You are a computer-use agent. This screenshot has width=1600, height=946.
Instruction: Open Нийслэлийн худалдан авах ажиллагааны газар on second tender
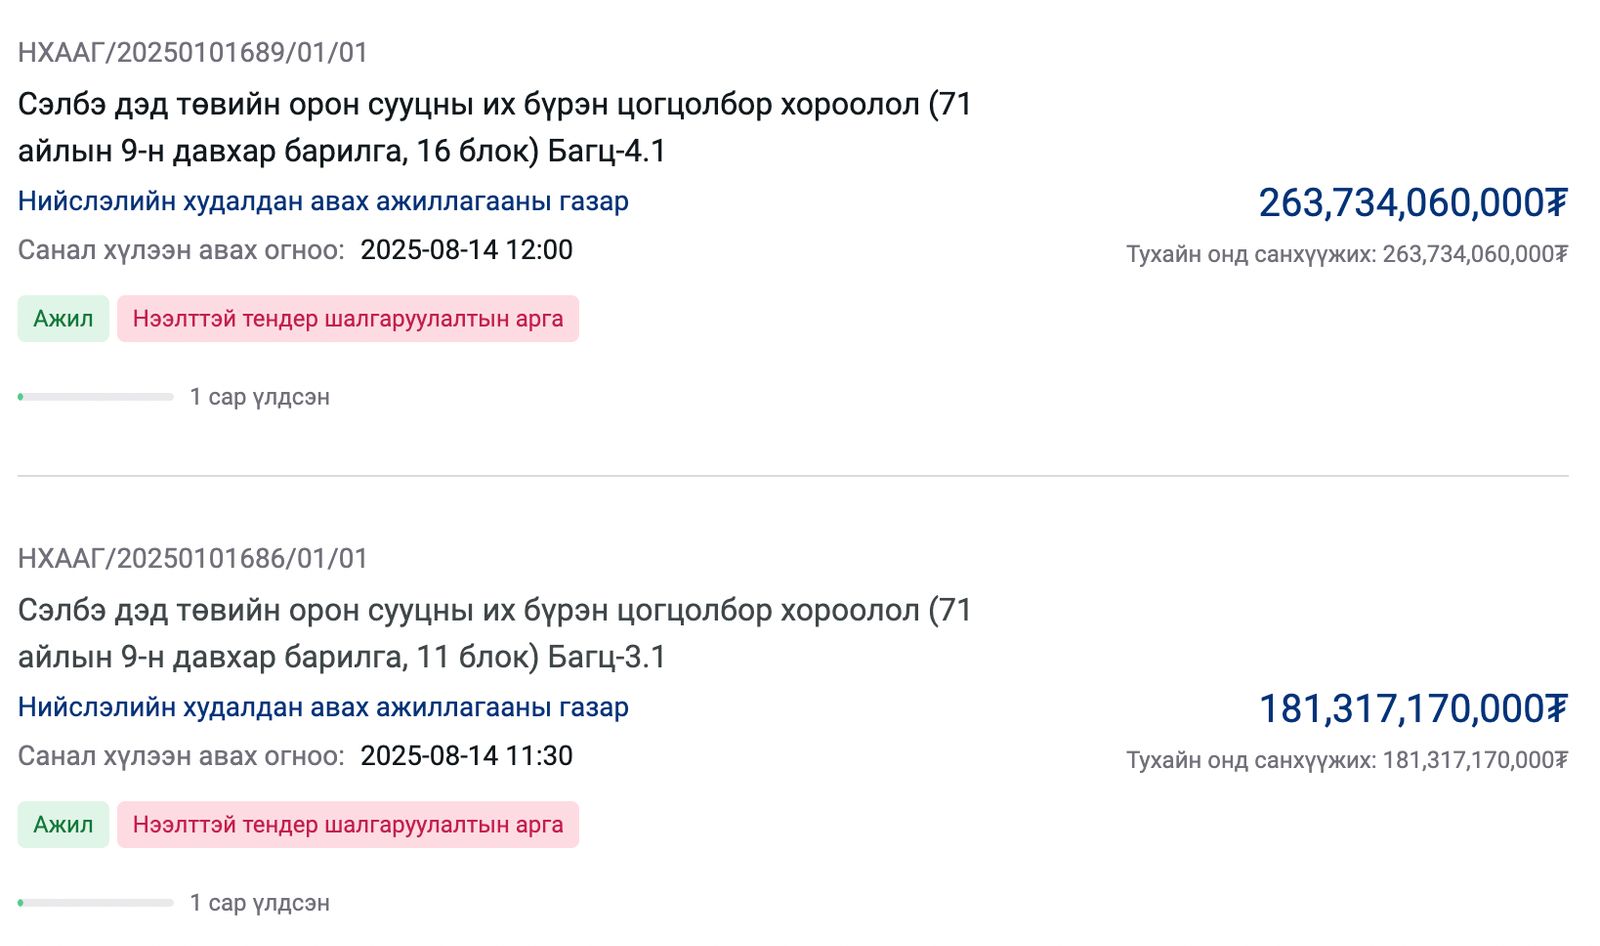[x=323, y=706]
